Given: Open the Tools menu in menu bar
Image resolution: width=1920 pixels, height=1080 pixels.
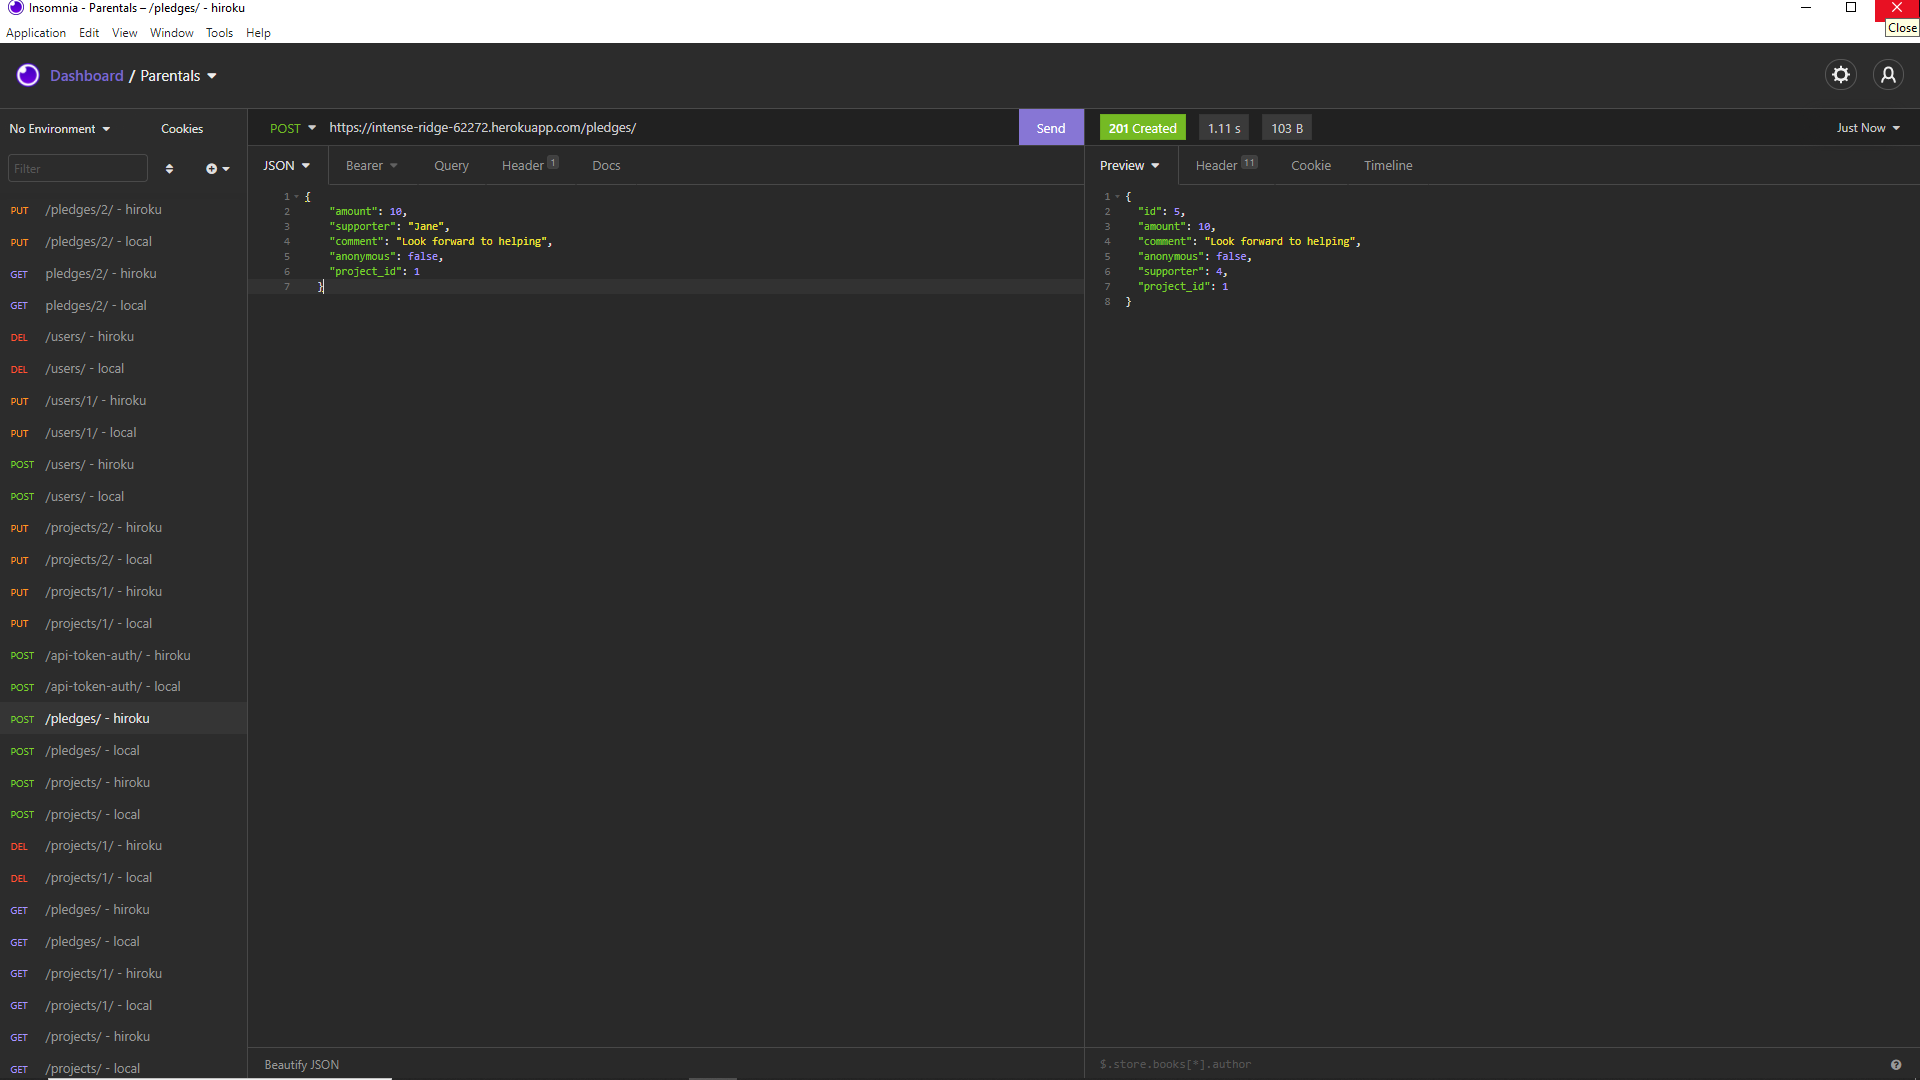Looking at the screenshot, I should pyautogui.click(x=219, y=32).
